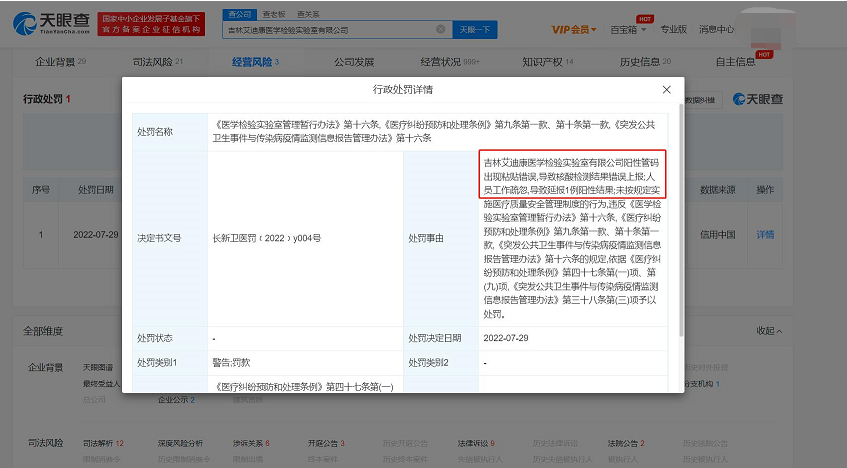
Task: Select the 司法风险 navigation tab
Action: (x=153, y=62)
